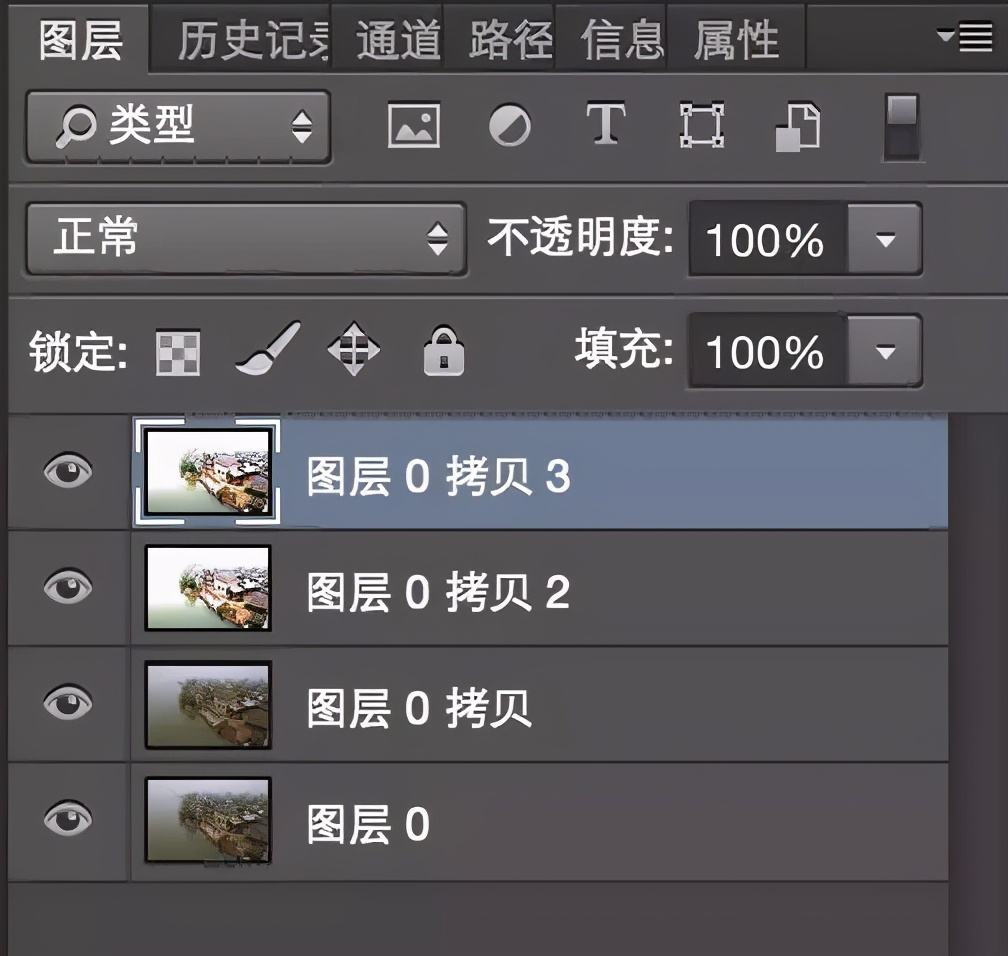1008x956 pixels.
Task: Select layer name 图层 0 拷贝
Action: (x=419, y=708)
